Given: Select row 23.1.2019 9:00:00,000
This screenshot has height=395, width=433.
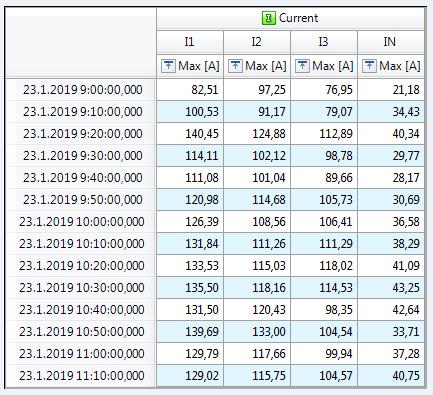Looking at the screenshot, I should [x=215, y=90].
